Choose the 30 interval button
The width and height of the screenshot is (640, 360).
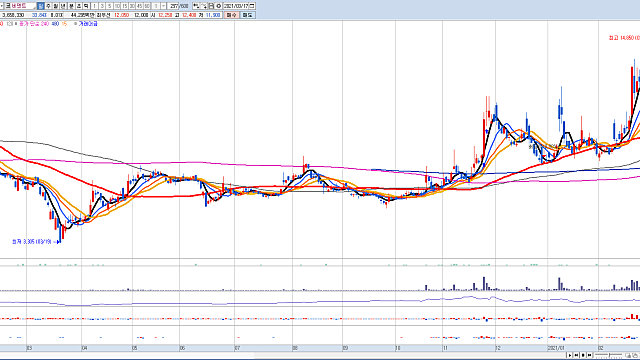click(132, 6)
